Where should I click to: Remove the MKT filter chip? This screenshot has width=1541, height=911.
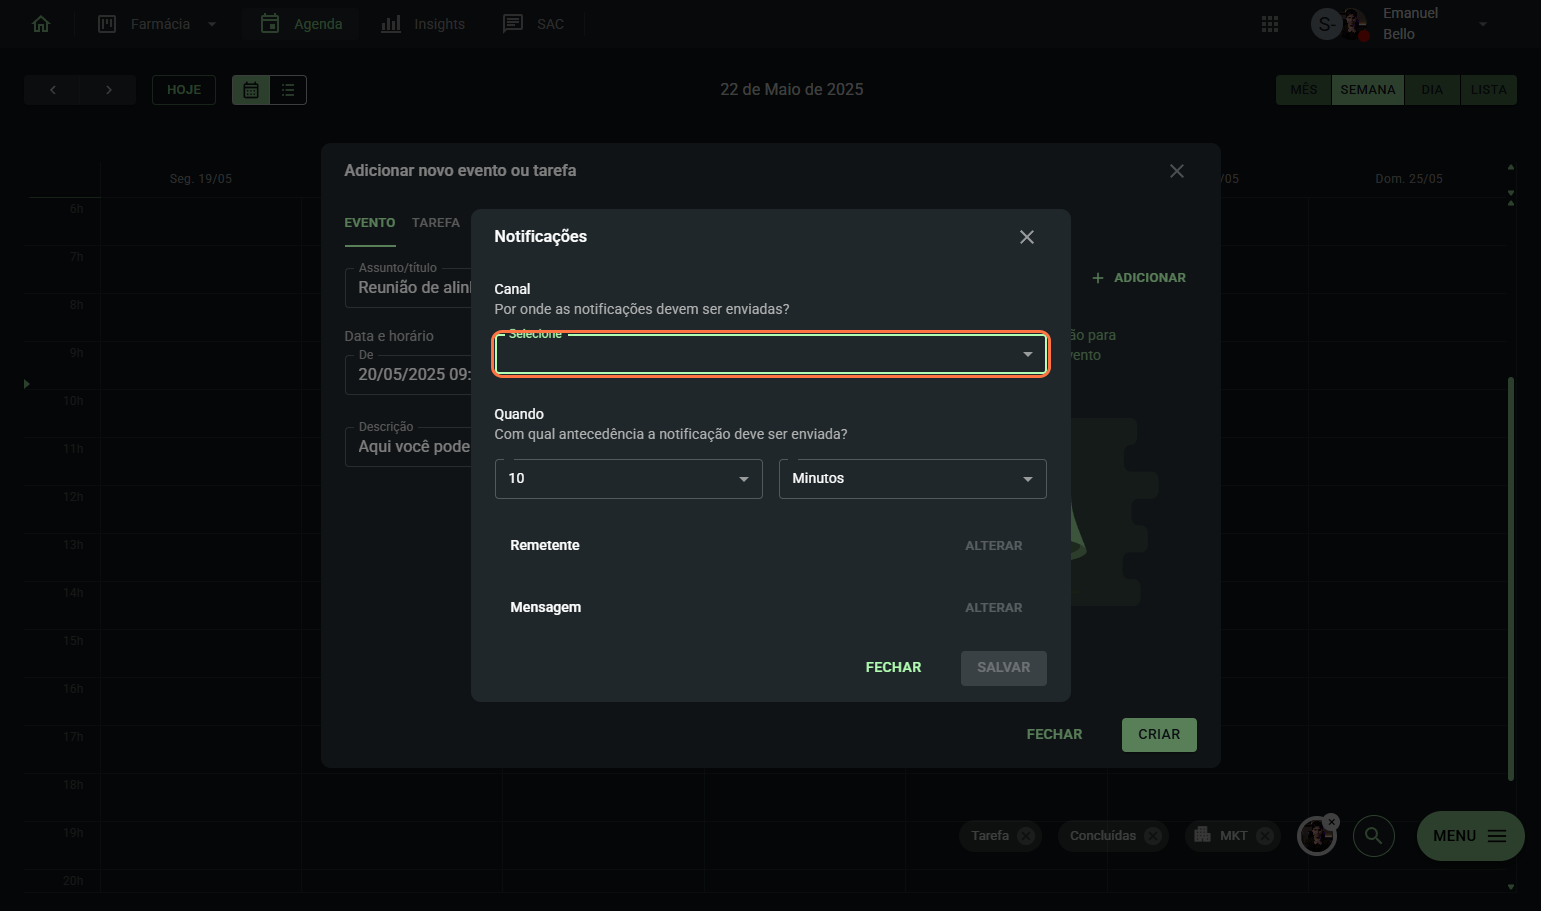point(1265,836)
